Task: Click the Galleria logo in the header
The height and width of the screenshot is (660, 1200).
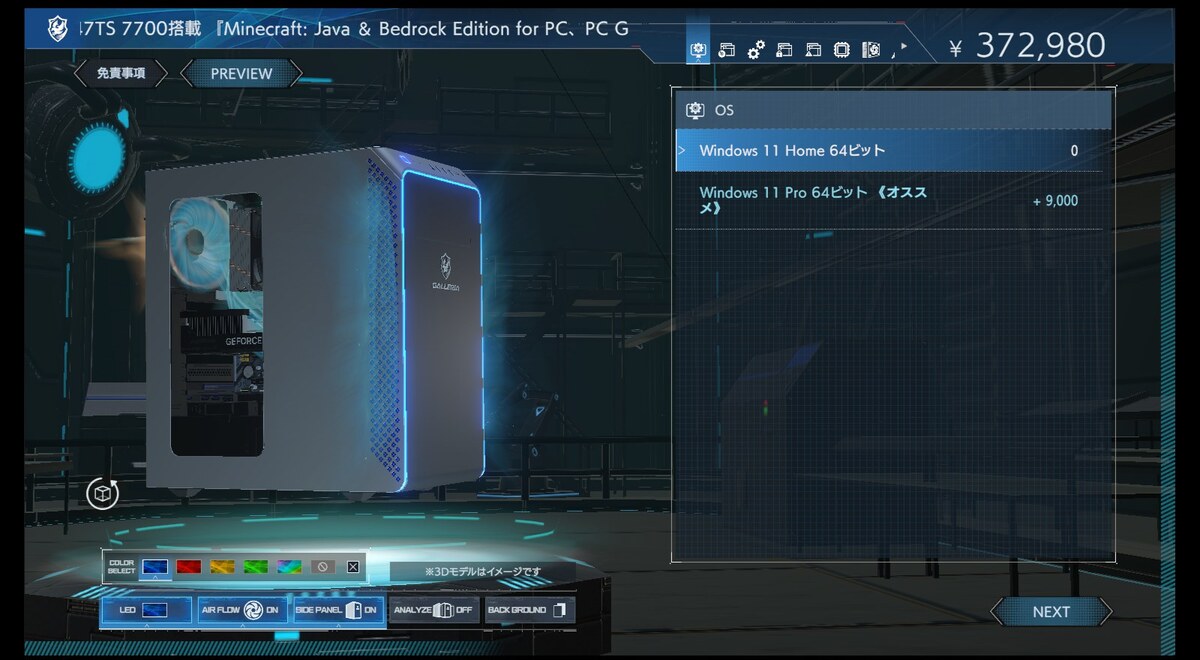Action: [x=58, y=28]
